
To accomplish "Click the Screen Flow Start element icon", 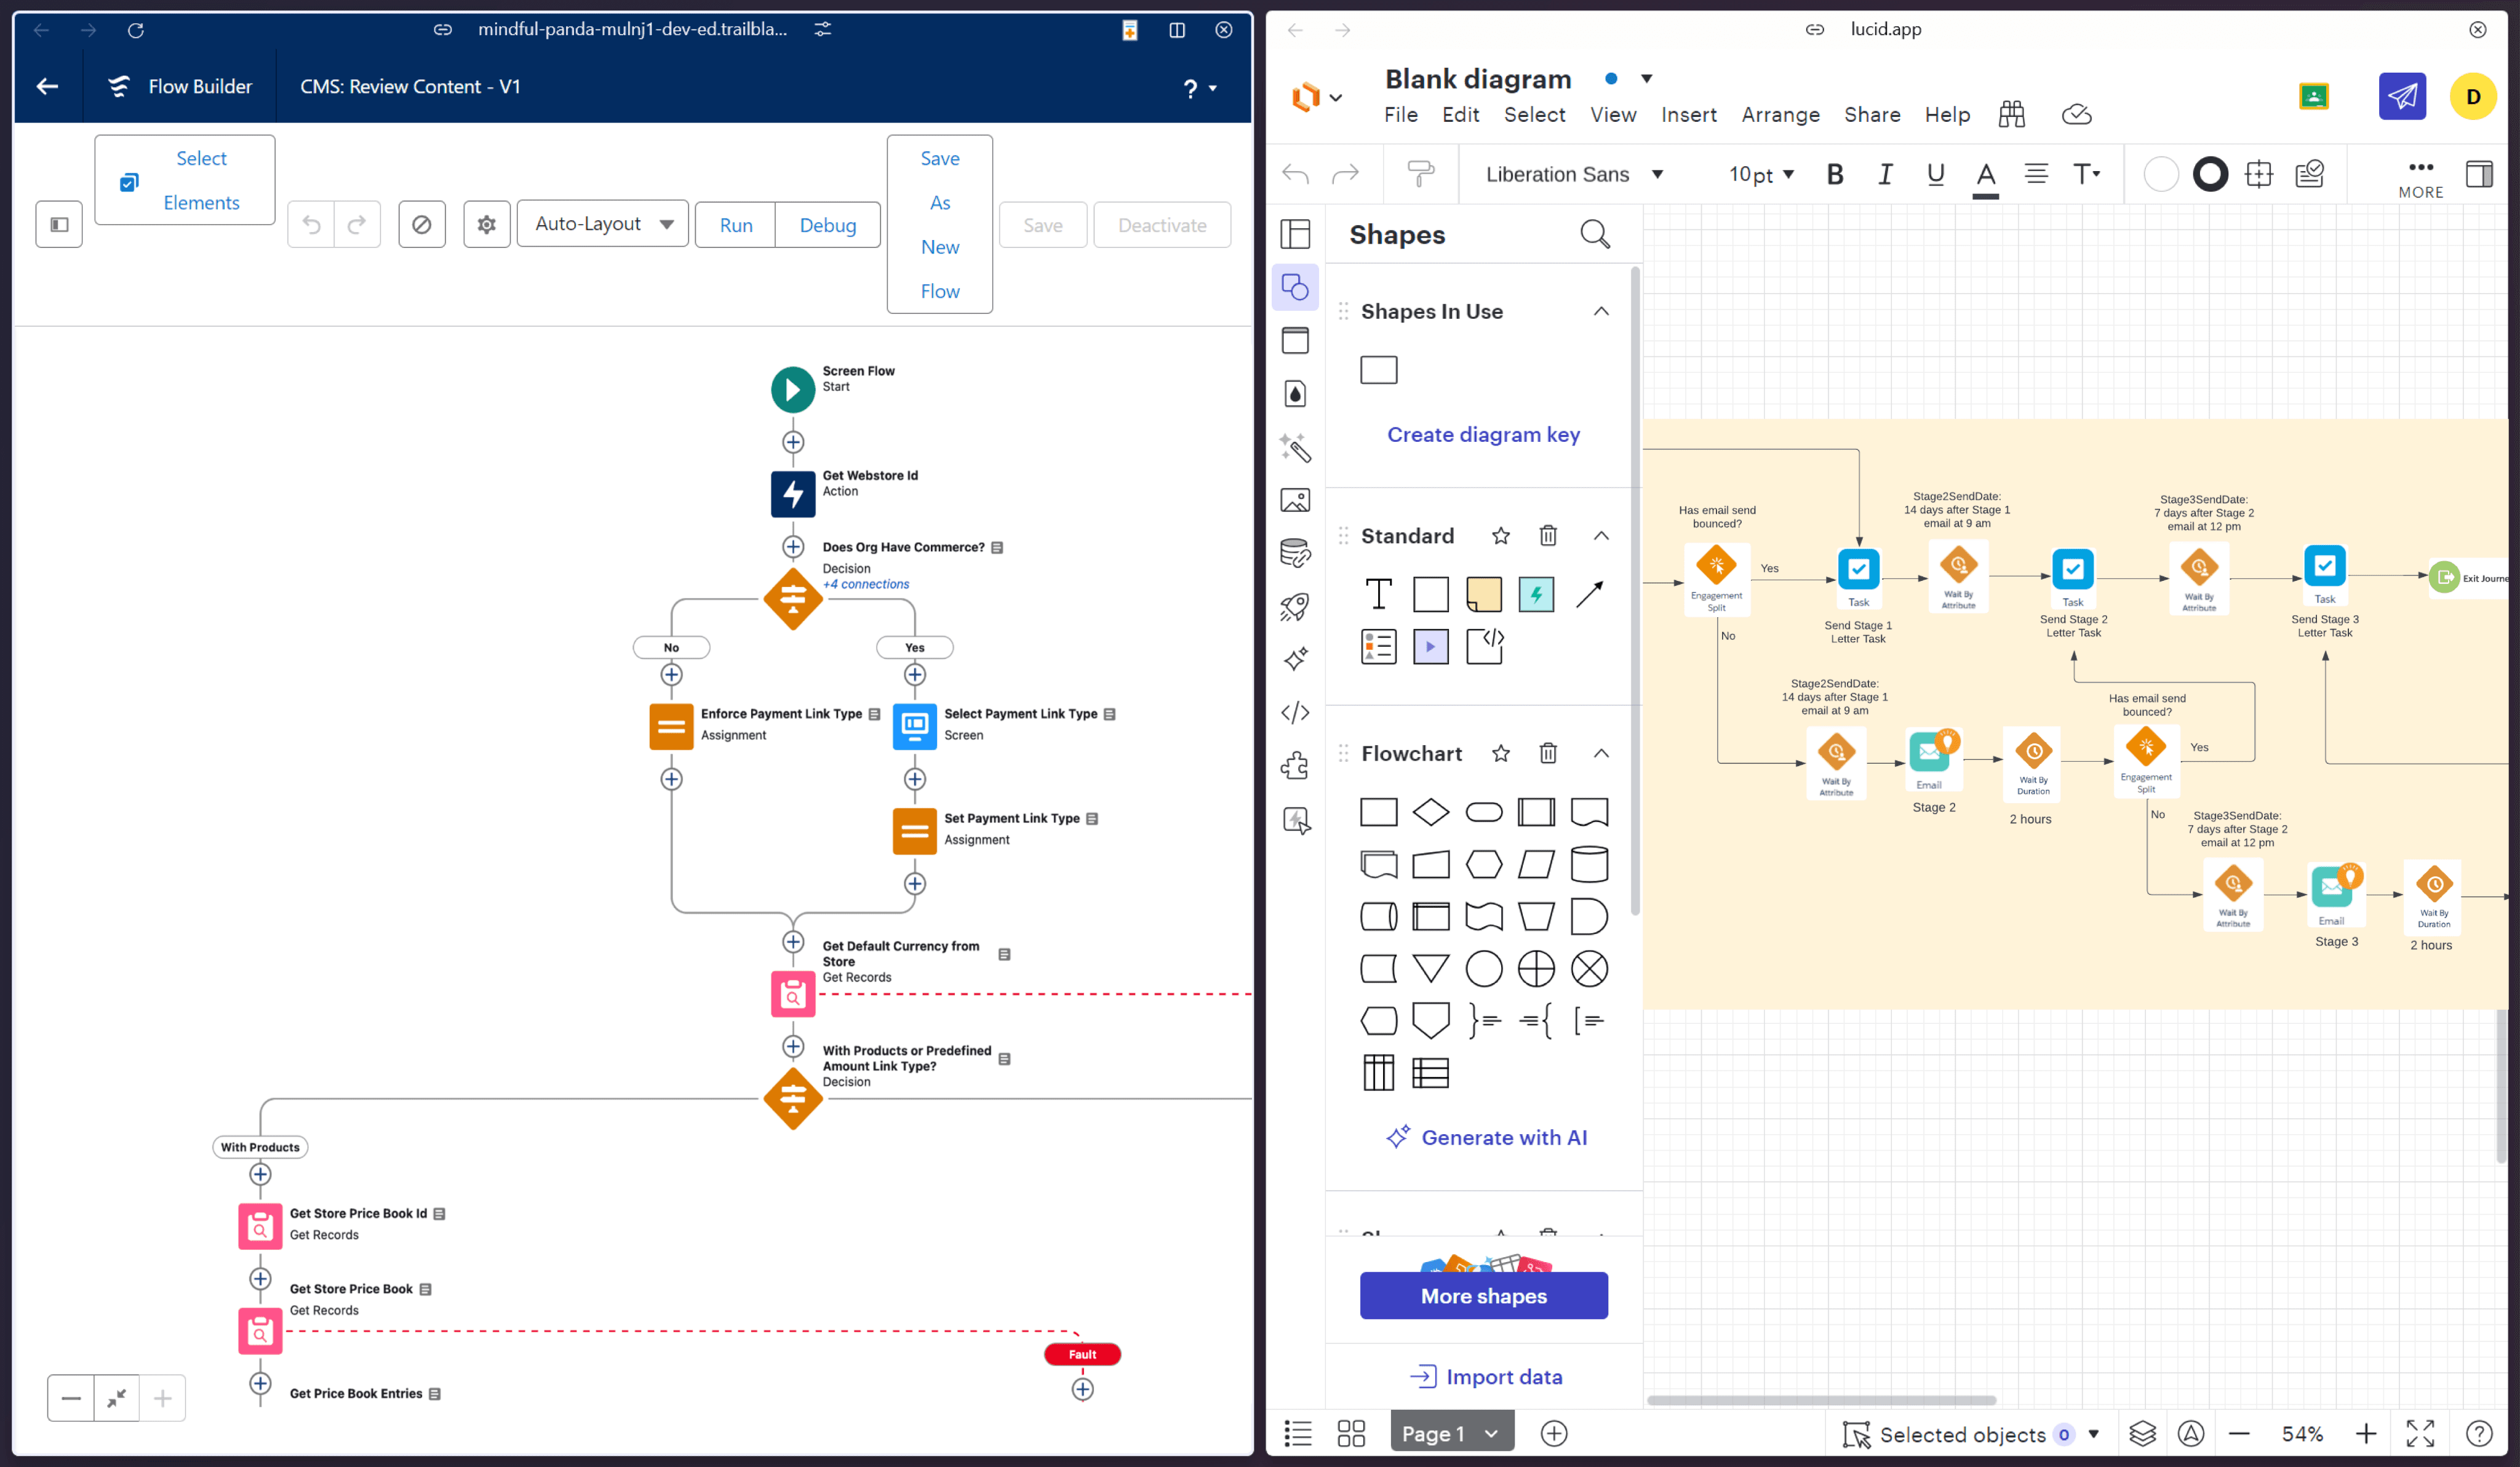I will (x=793, y=389).
